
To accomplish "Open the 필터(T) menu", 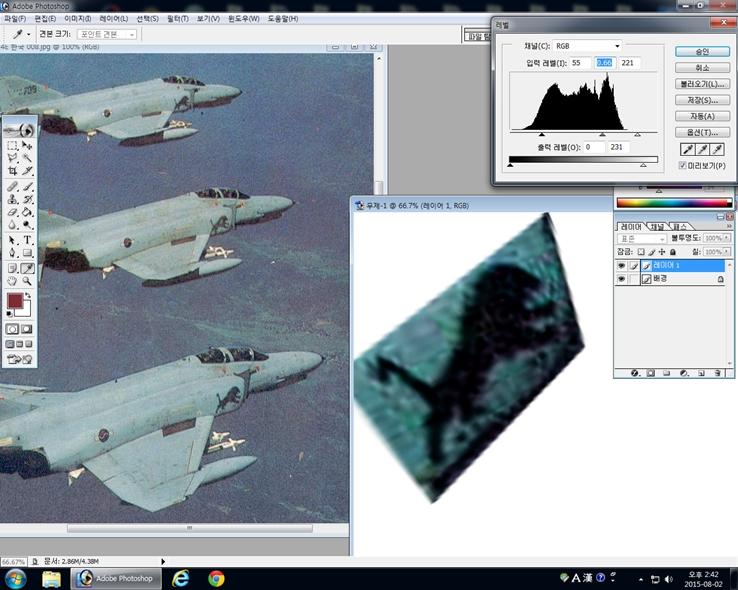I will pos(176,19).
